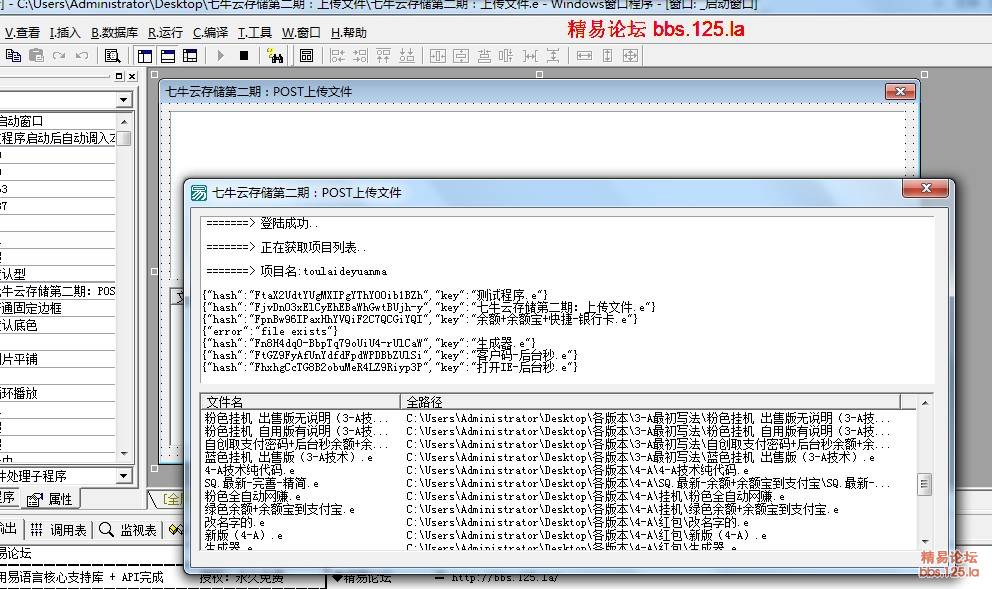This screenshot has height=589, width=992.
Task: Close the left work panel
Action: [132, 77]
